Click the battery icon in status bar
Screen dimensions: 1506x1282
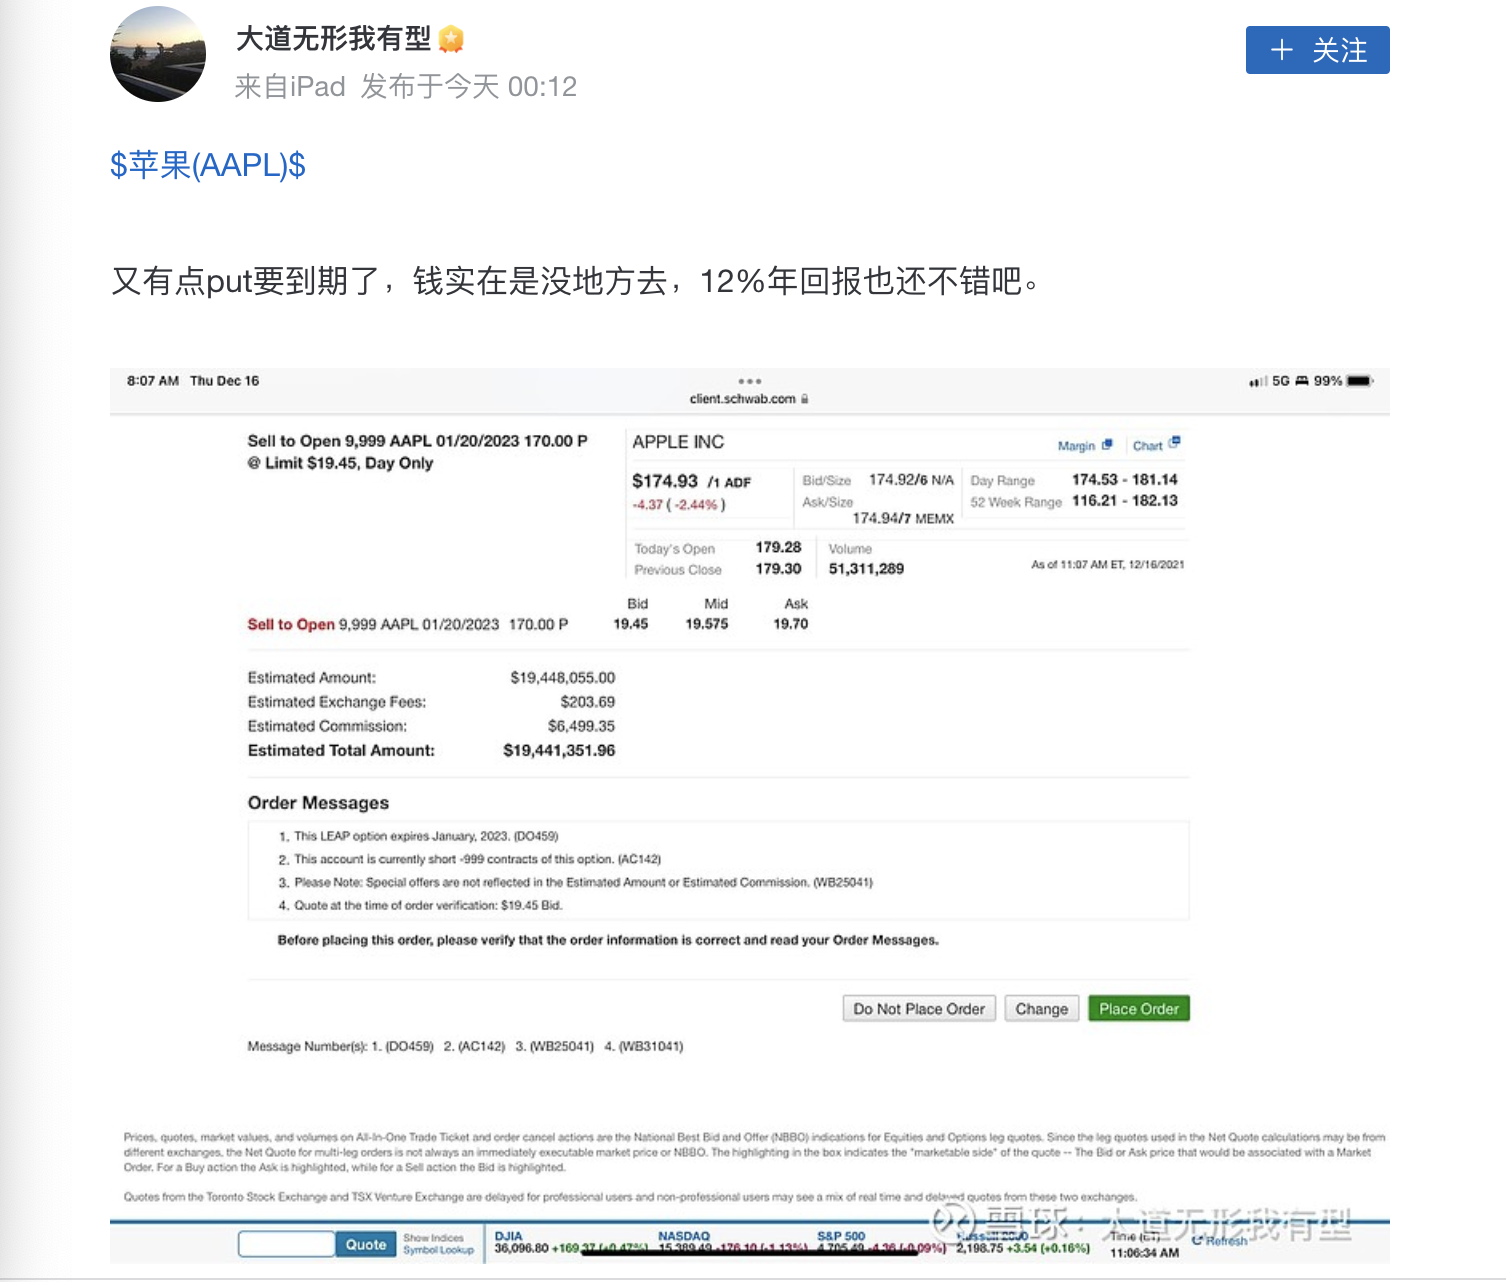[x=1360, y=381]
